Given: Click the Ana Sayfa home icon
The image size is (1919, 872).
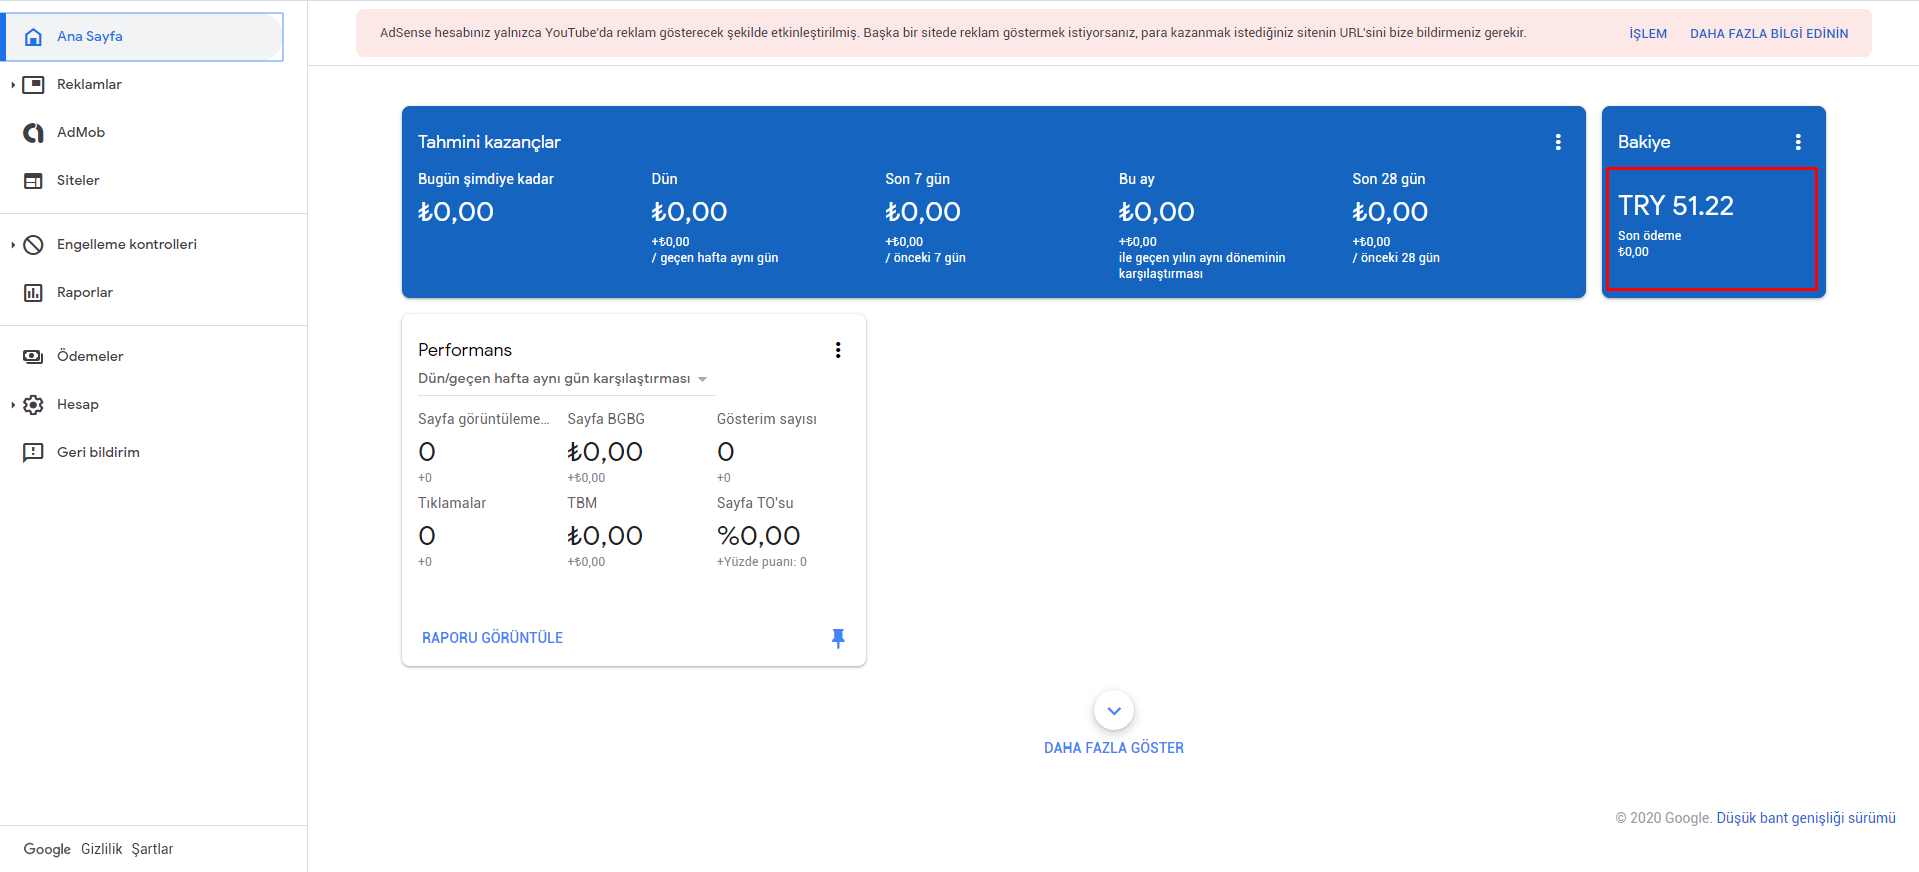Looking at the screenshot, I should click(x=33, y=37).
